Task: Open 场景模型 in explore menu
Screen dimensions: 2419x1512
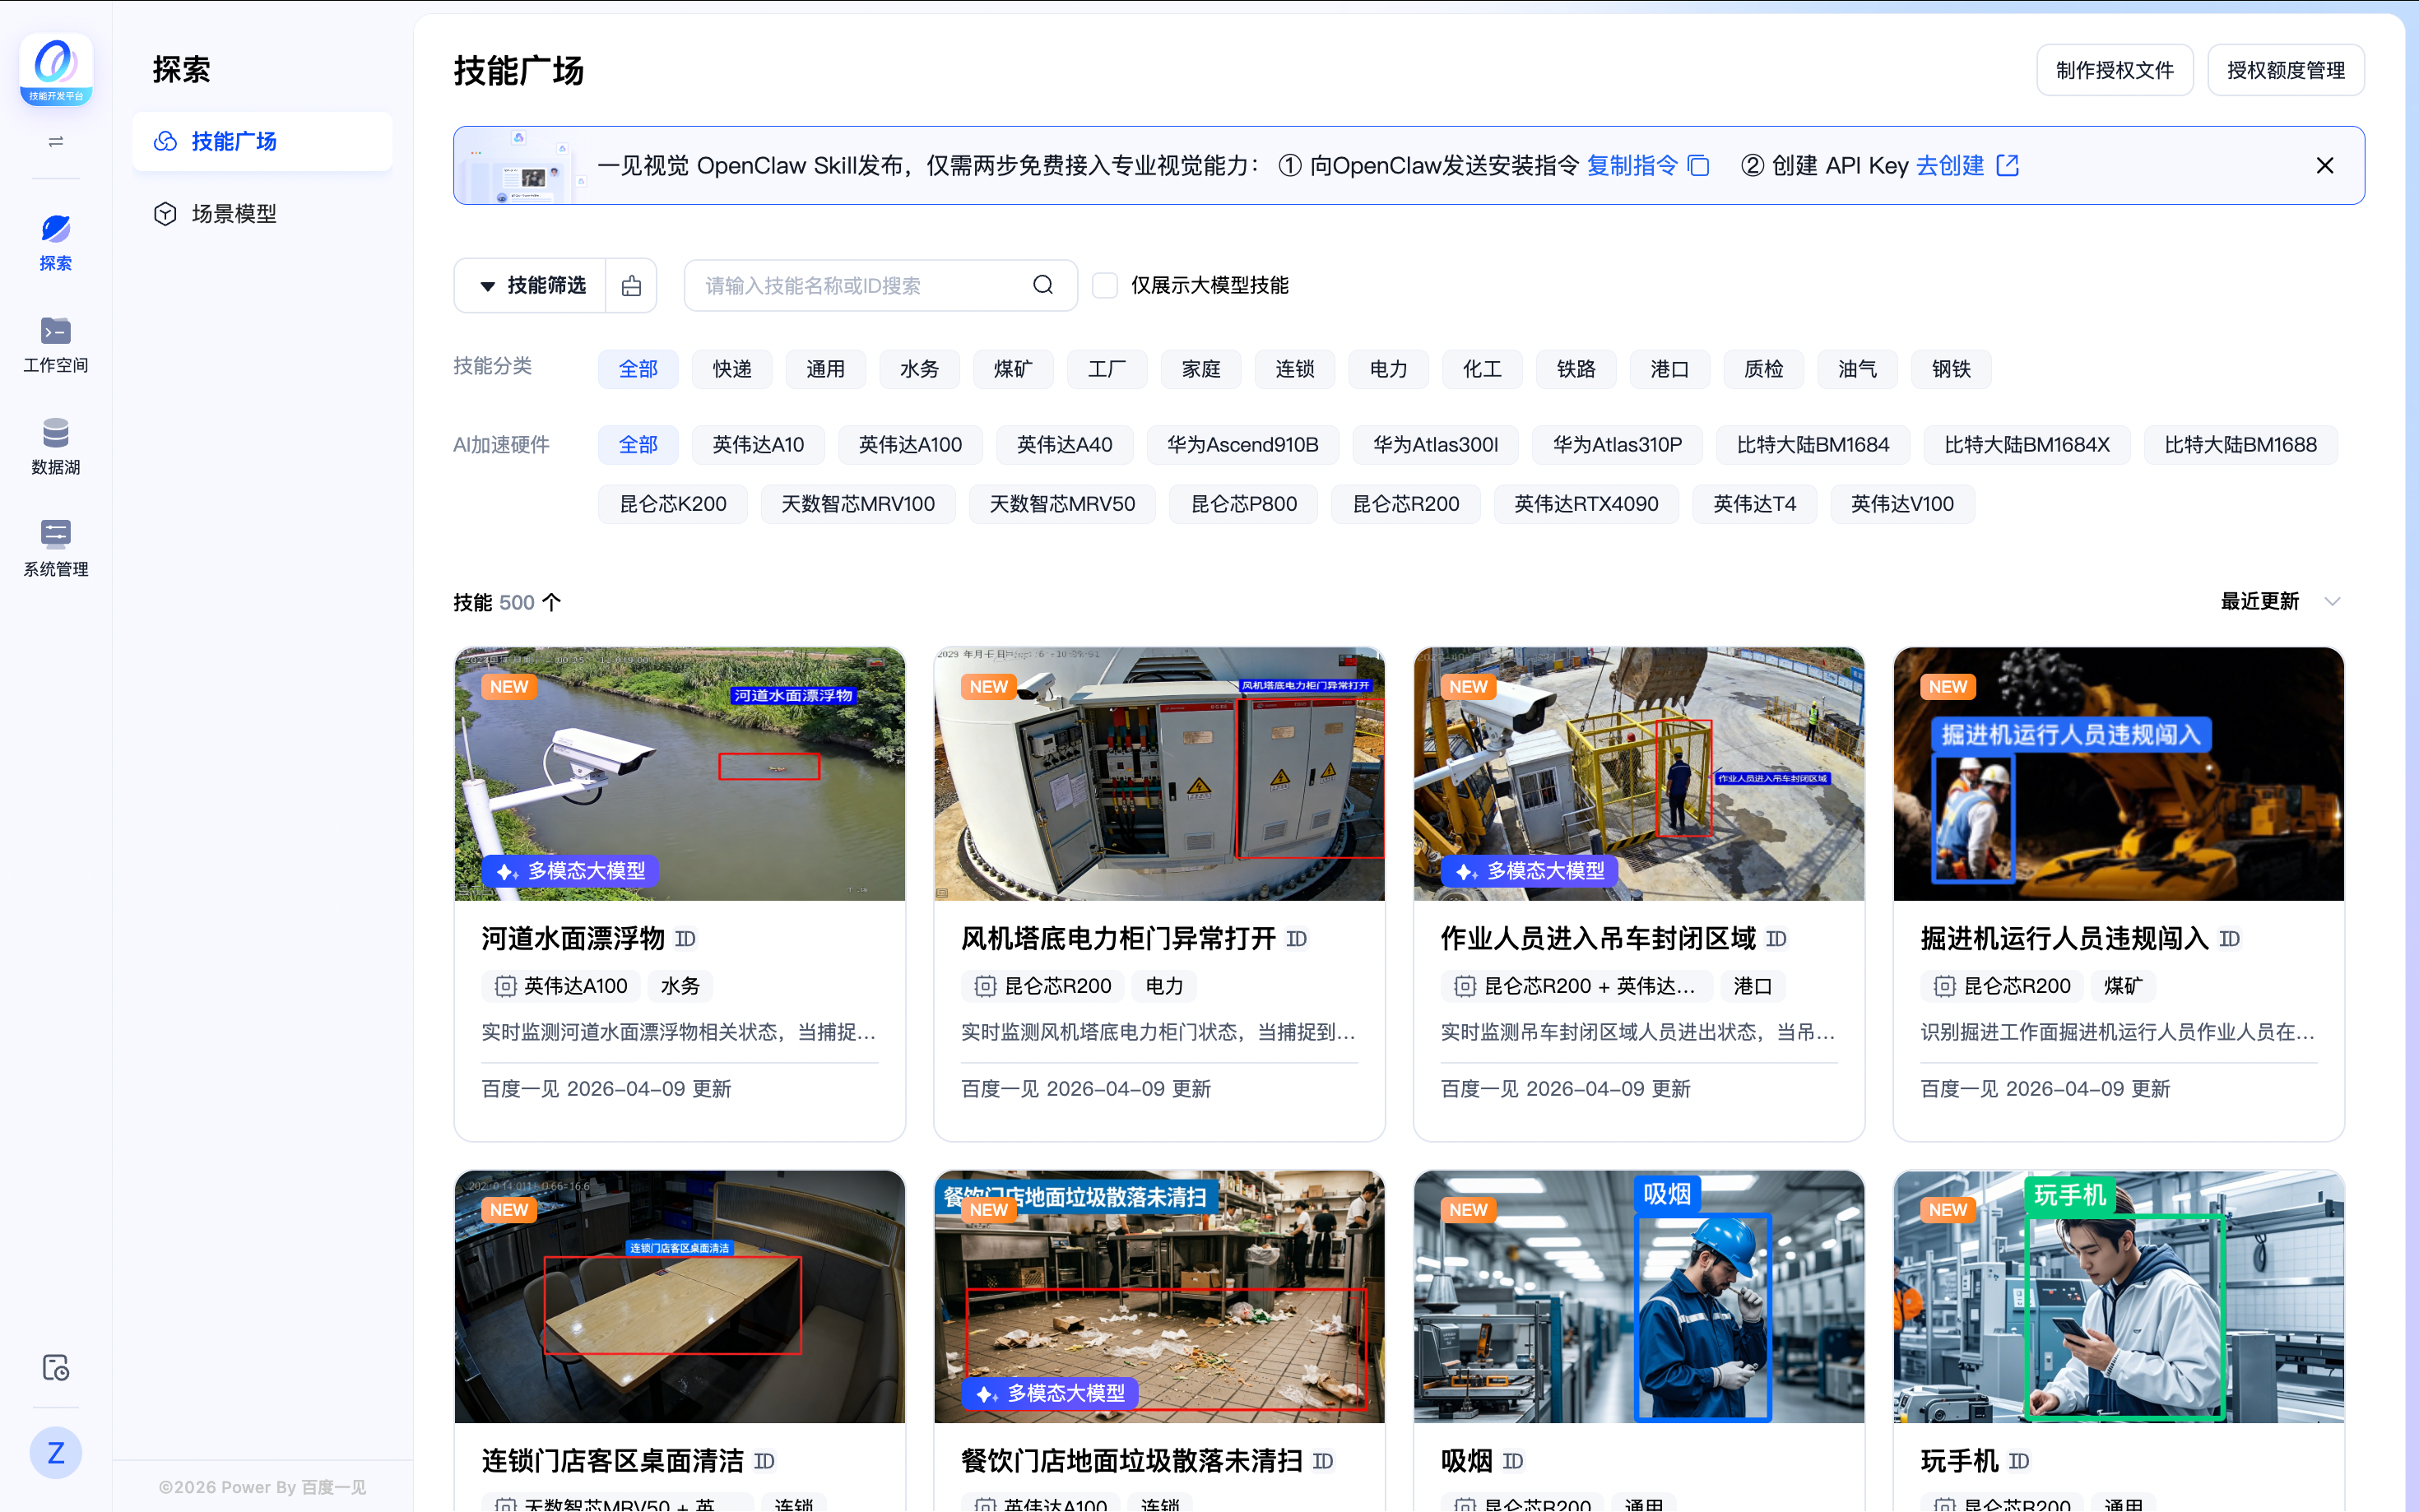Action: pos(262,213)
